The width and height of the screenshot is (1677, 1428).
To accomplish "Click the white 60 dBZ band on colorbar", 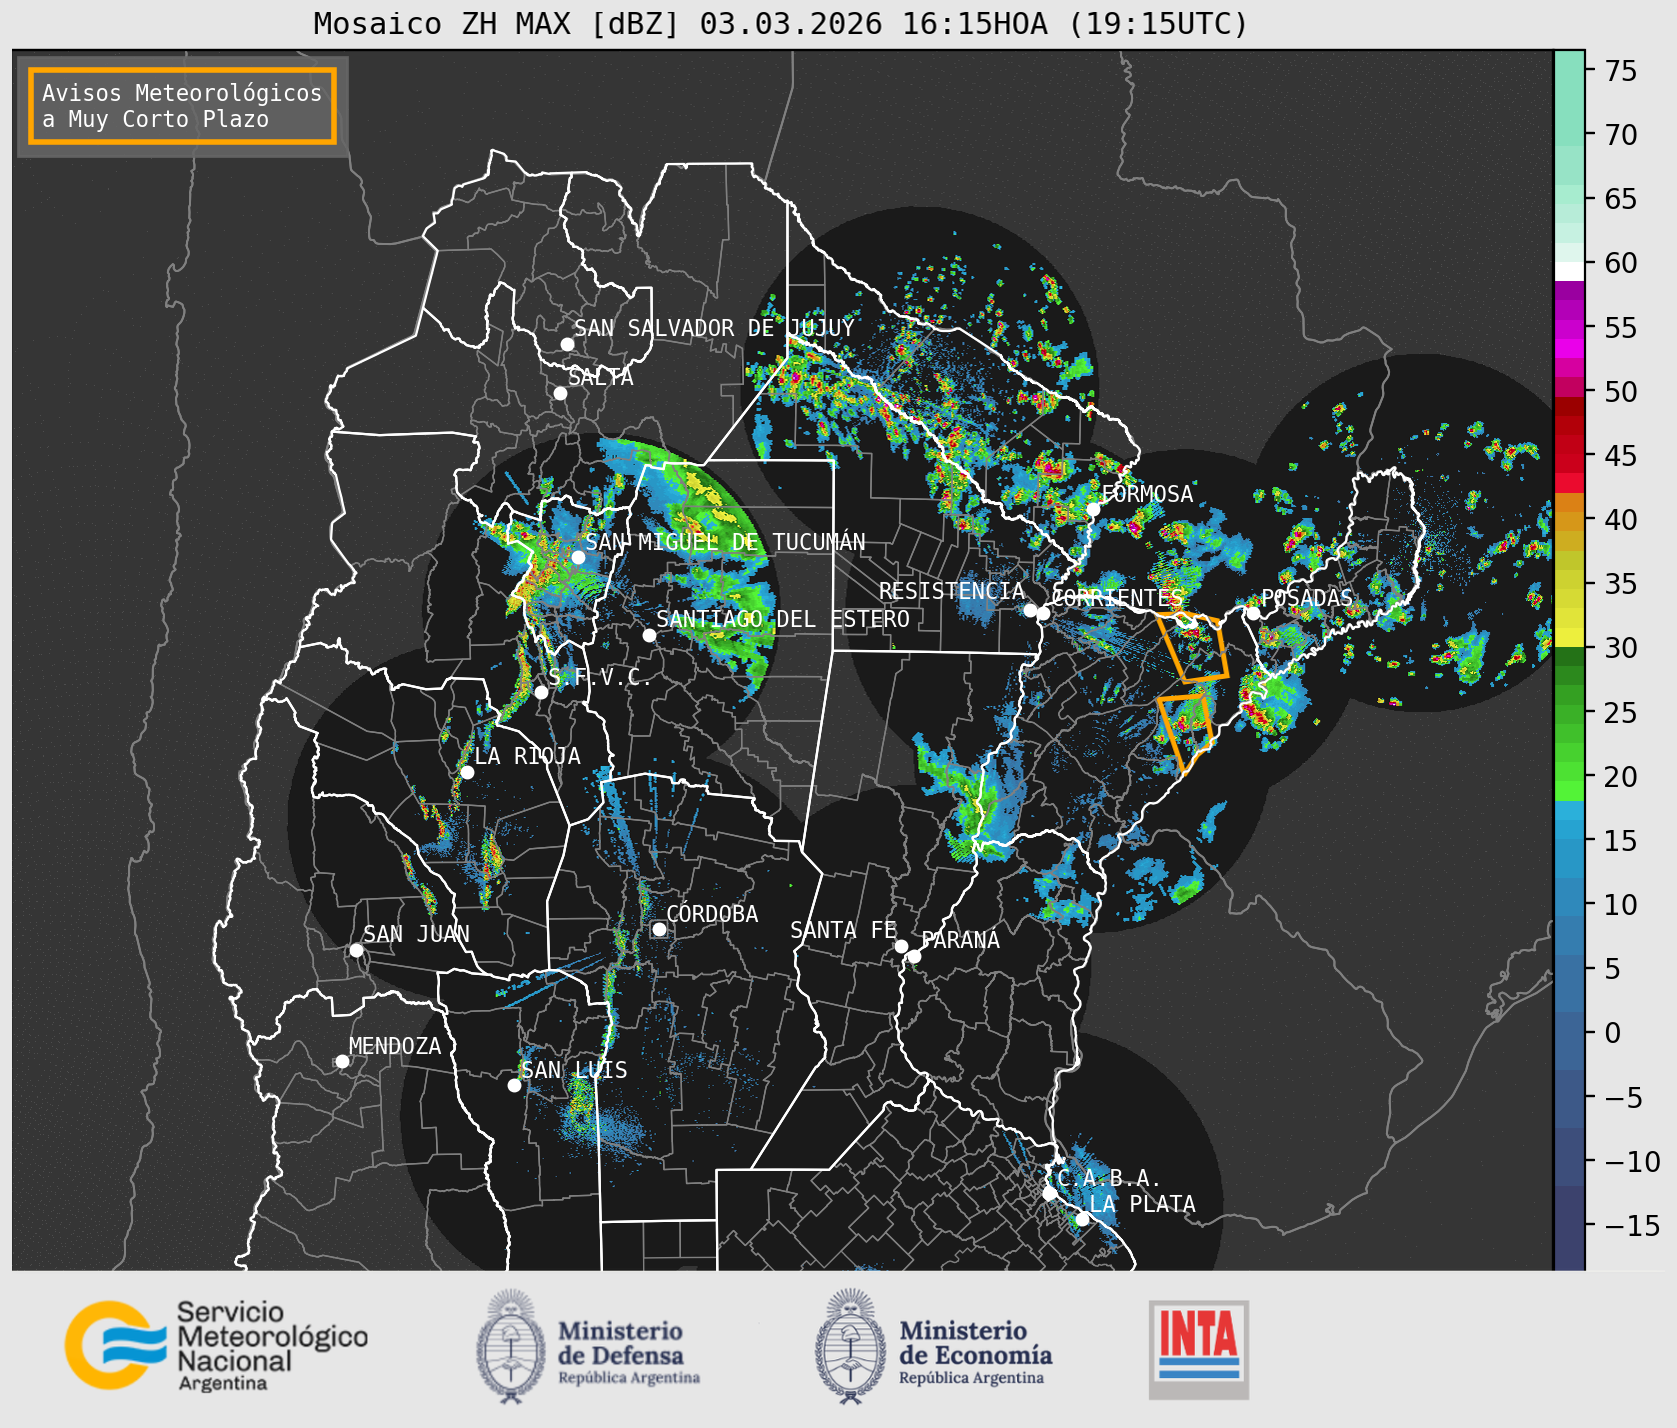I will (1570, 271).
